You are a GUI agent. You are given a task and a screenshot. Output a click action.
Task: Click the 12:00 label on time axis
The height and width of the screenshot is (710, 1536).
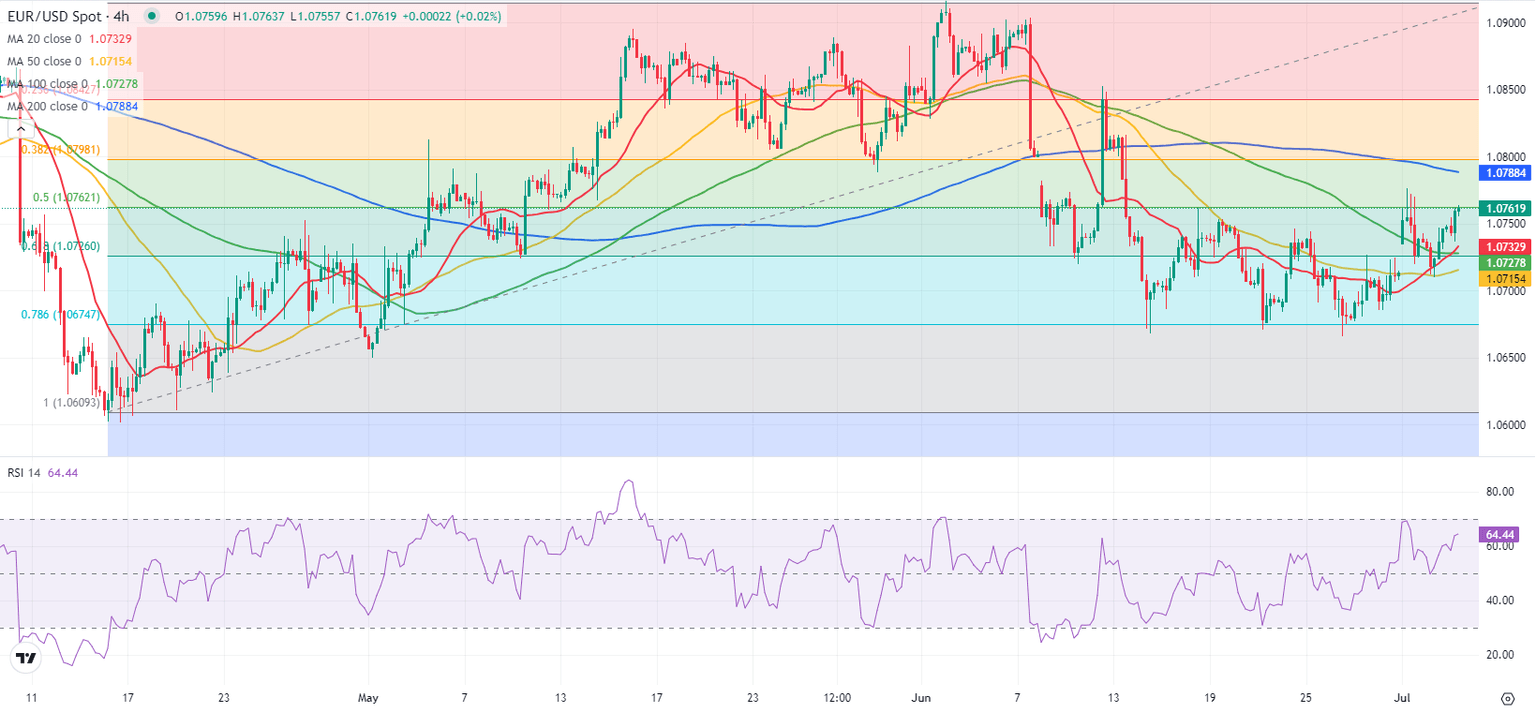(837, 697)
